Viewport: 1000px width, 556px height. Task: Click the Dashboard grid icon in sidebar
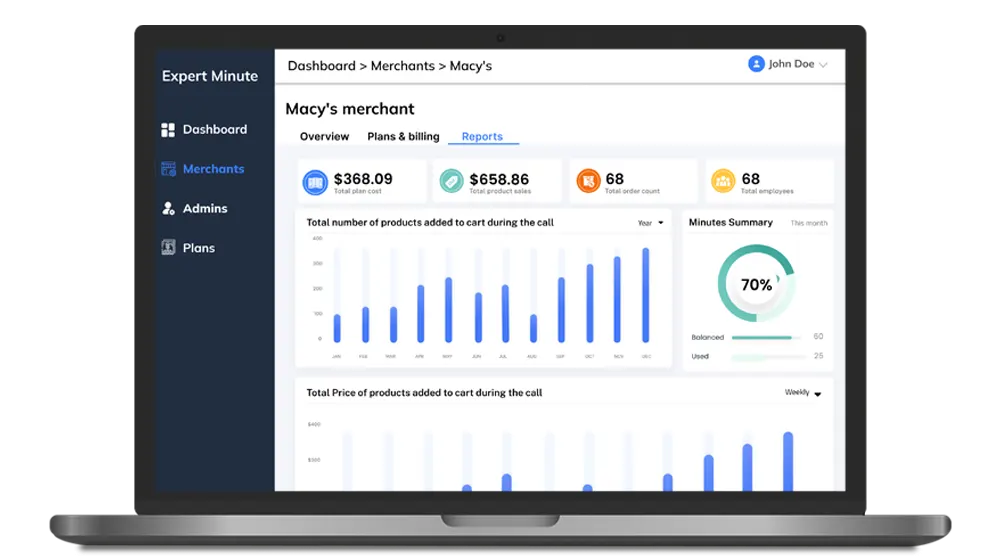pyautogui.click(x=168, y=130)
